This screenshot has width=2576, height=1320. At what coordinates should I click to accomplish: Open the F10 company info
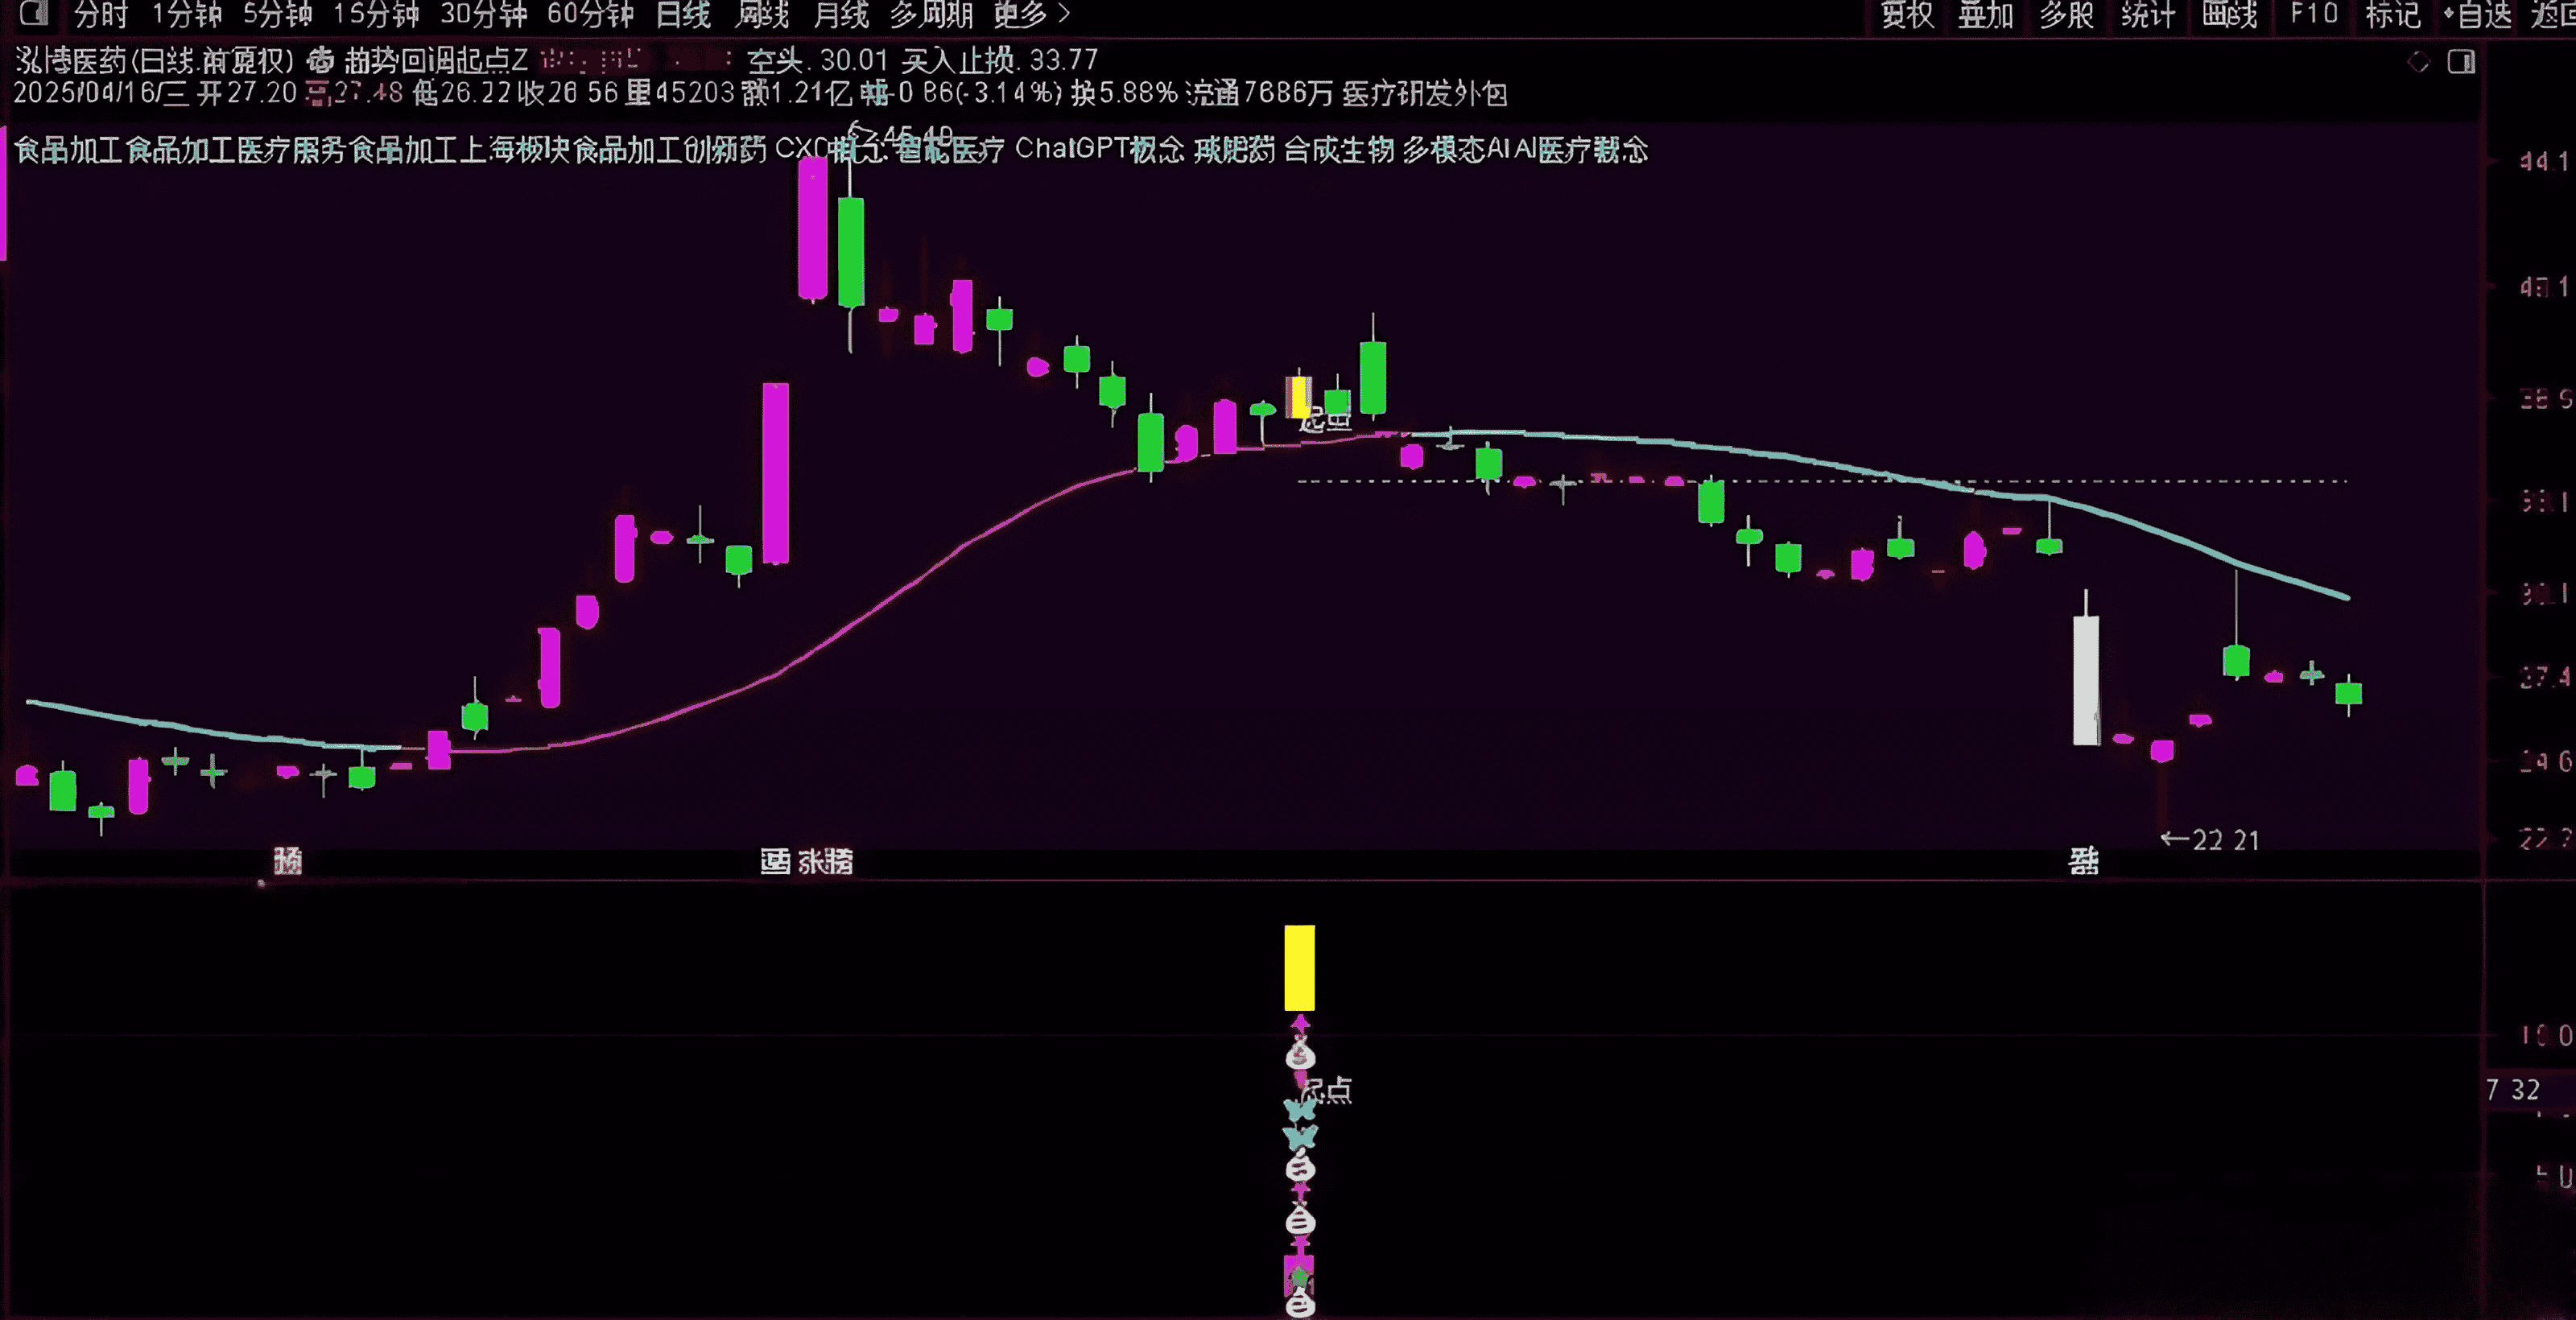pyautogui.click(x=2314, y=14)
